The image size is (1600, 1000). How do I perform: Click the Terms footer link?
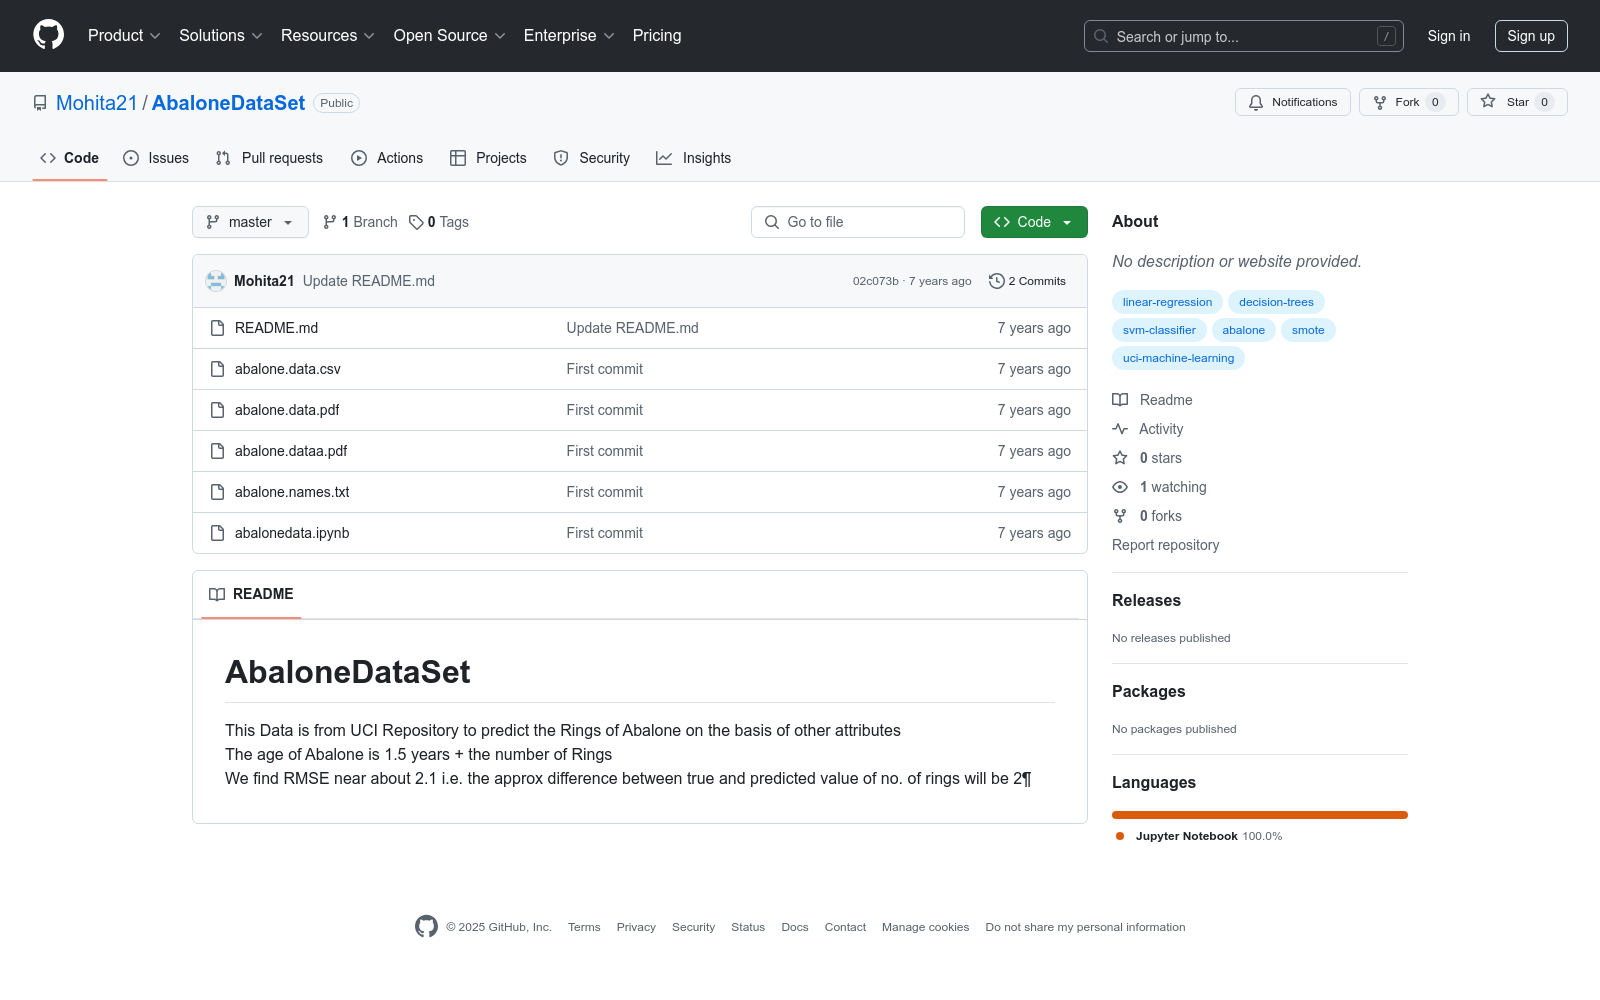(x=584, y=927)
